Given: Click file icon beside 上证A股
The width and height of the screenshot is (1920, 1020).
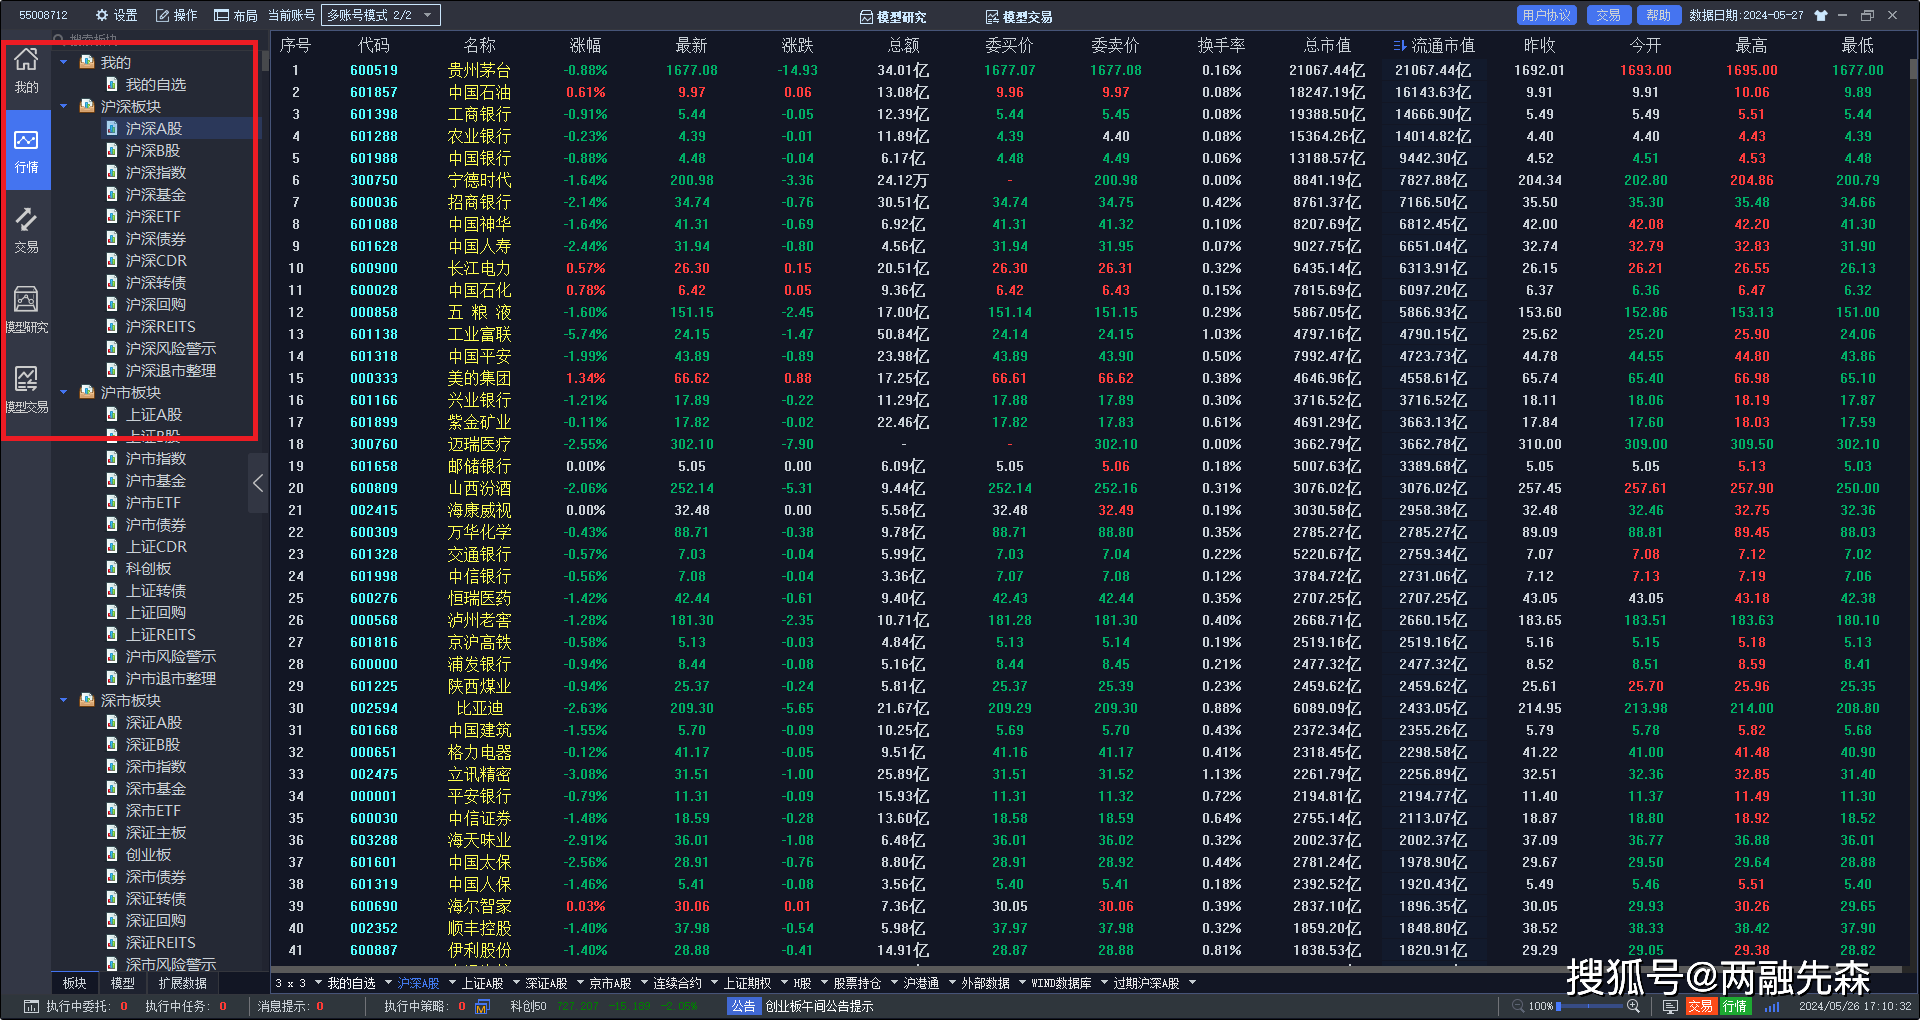Looking at the screenshot, I should pos(112,414).
